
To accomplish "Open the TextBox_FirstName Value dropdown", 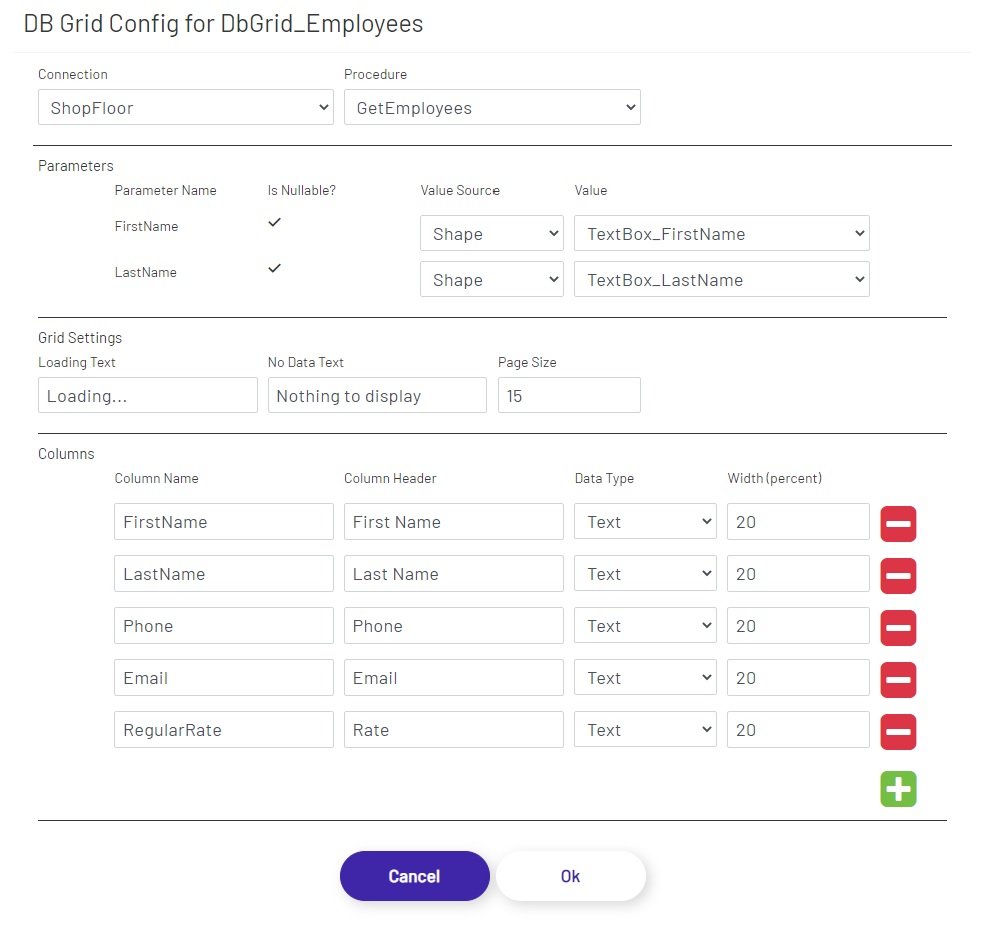I will click(x=721, y=233).
